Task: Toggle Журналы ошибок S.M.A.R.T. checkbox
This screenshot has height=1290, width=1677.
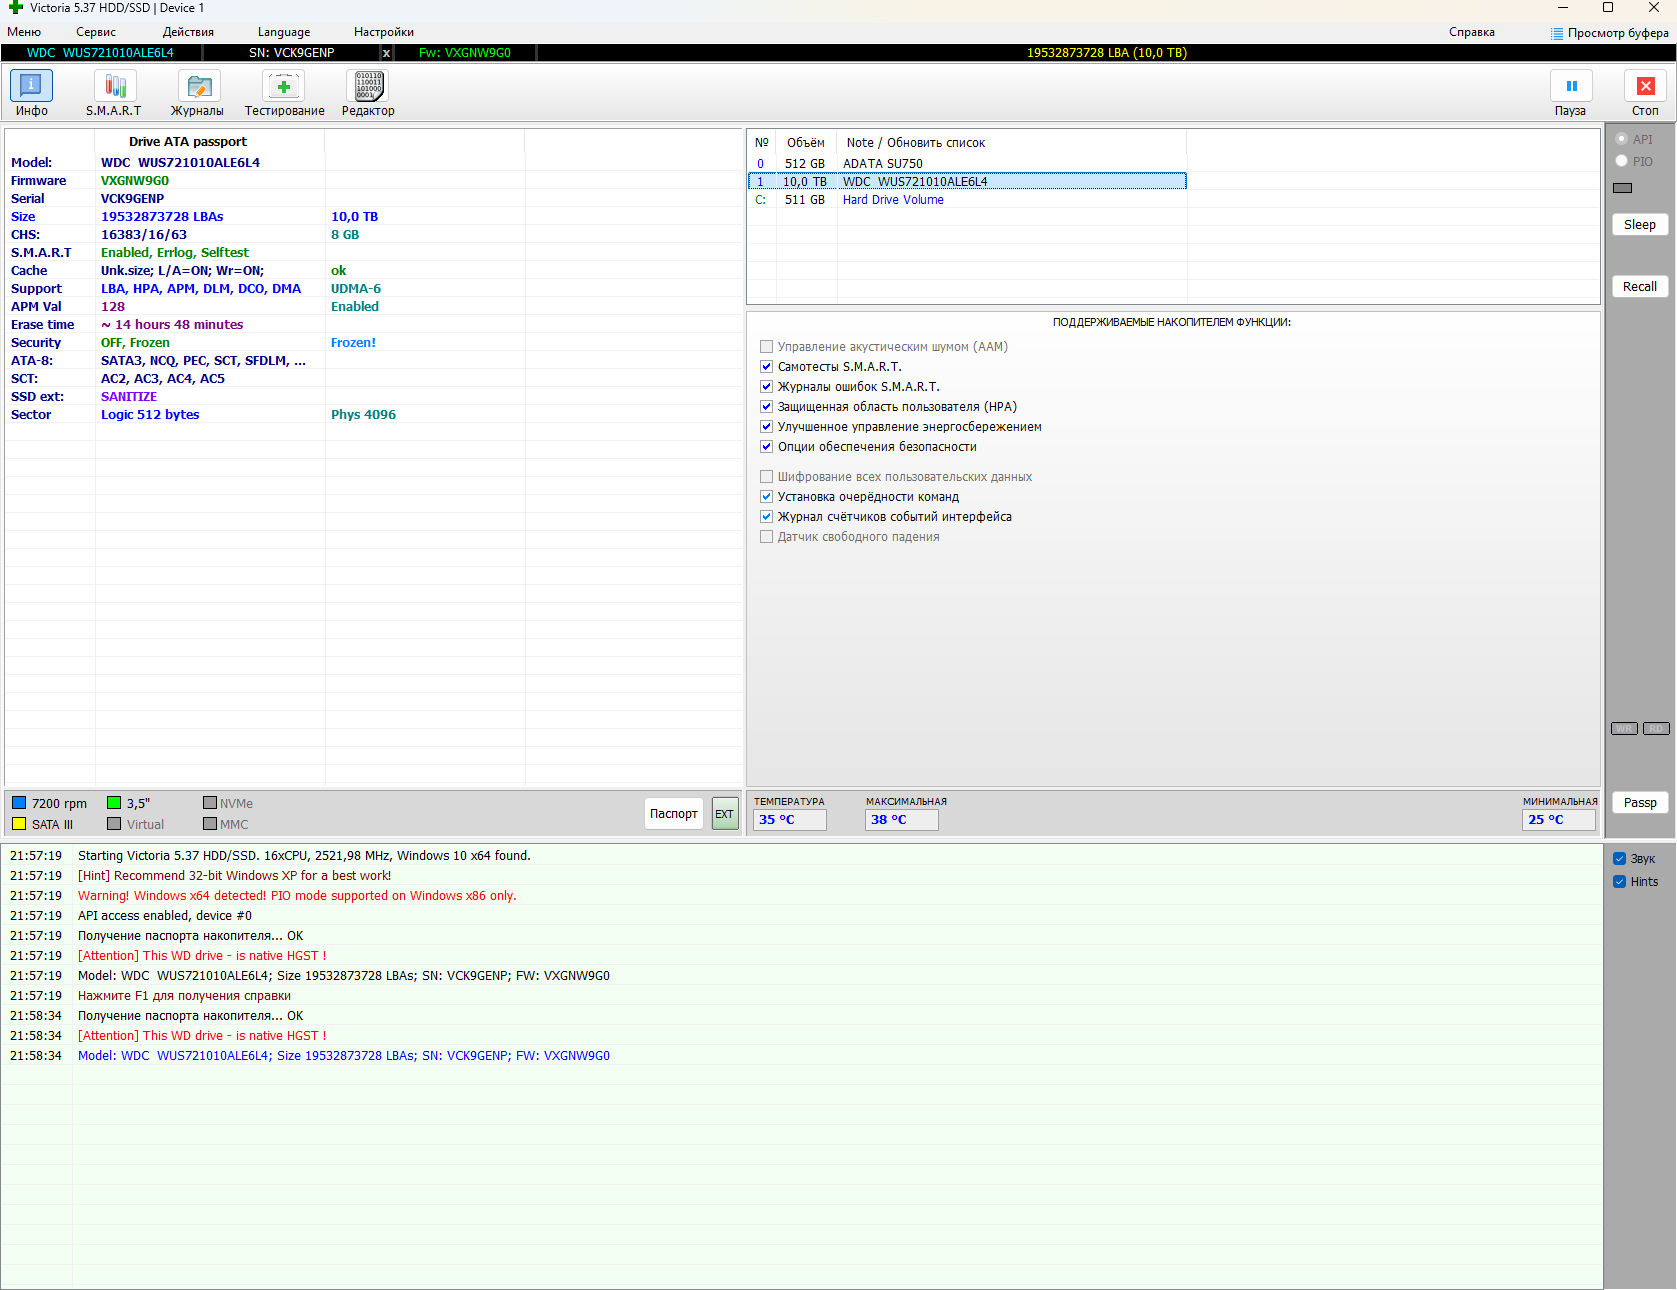Action: [x=767, y=387]
